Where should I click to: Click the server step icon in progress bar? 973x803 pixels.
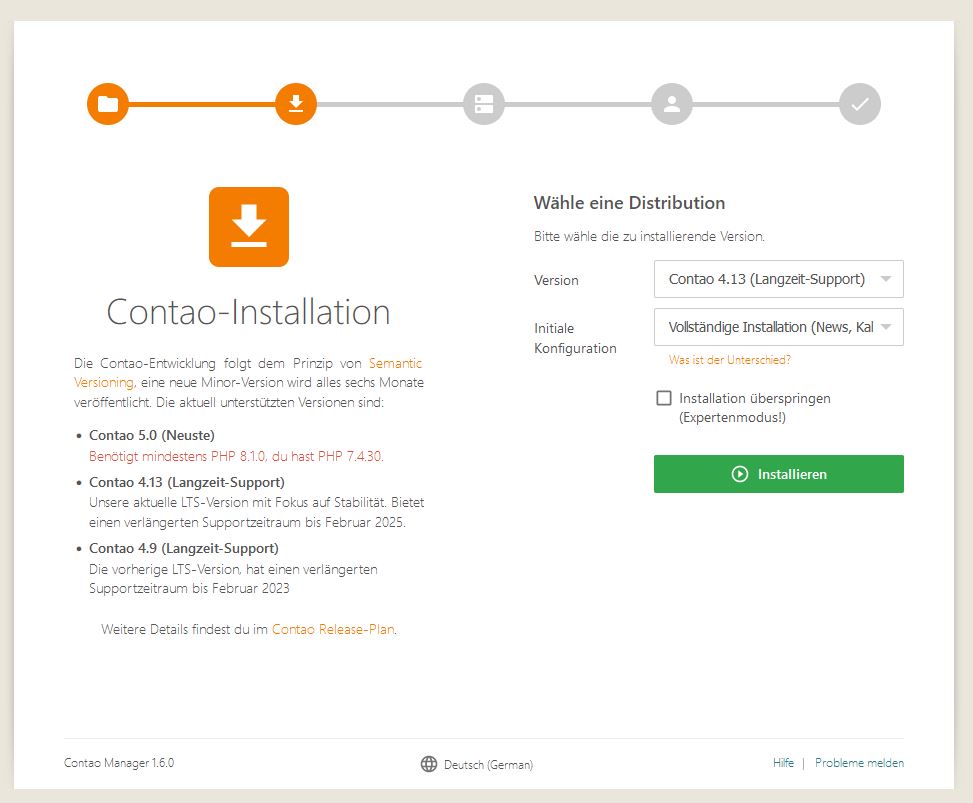point(484,104)
